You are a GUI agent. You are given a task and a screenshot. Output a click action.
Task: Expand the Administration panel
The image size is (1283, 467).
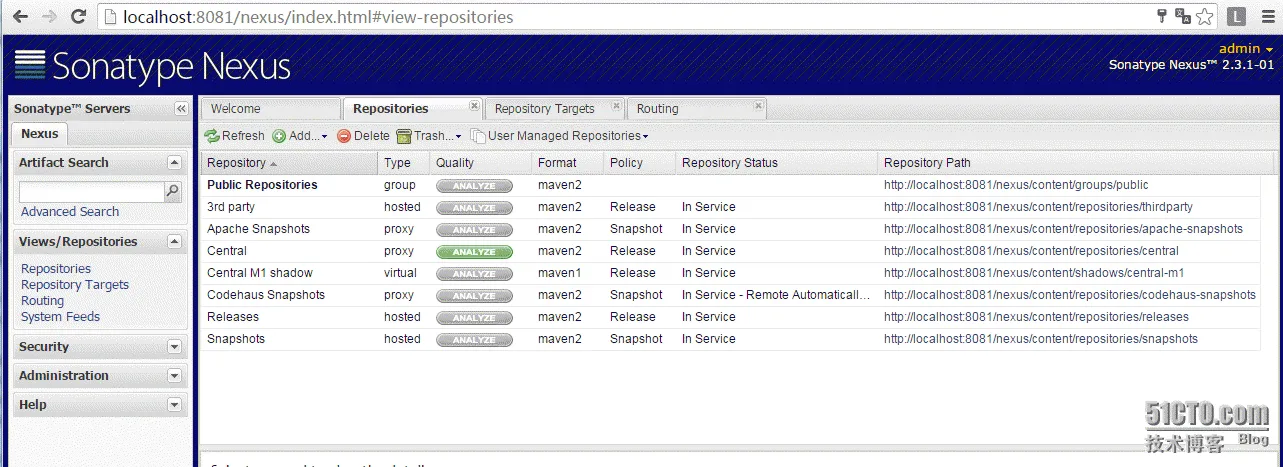click(x=175, y=376)
